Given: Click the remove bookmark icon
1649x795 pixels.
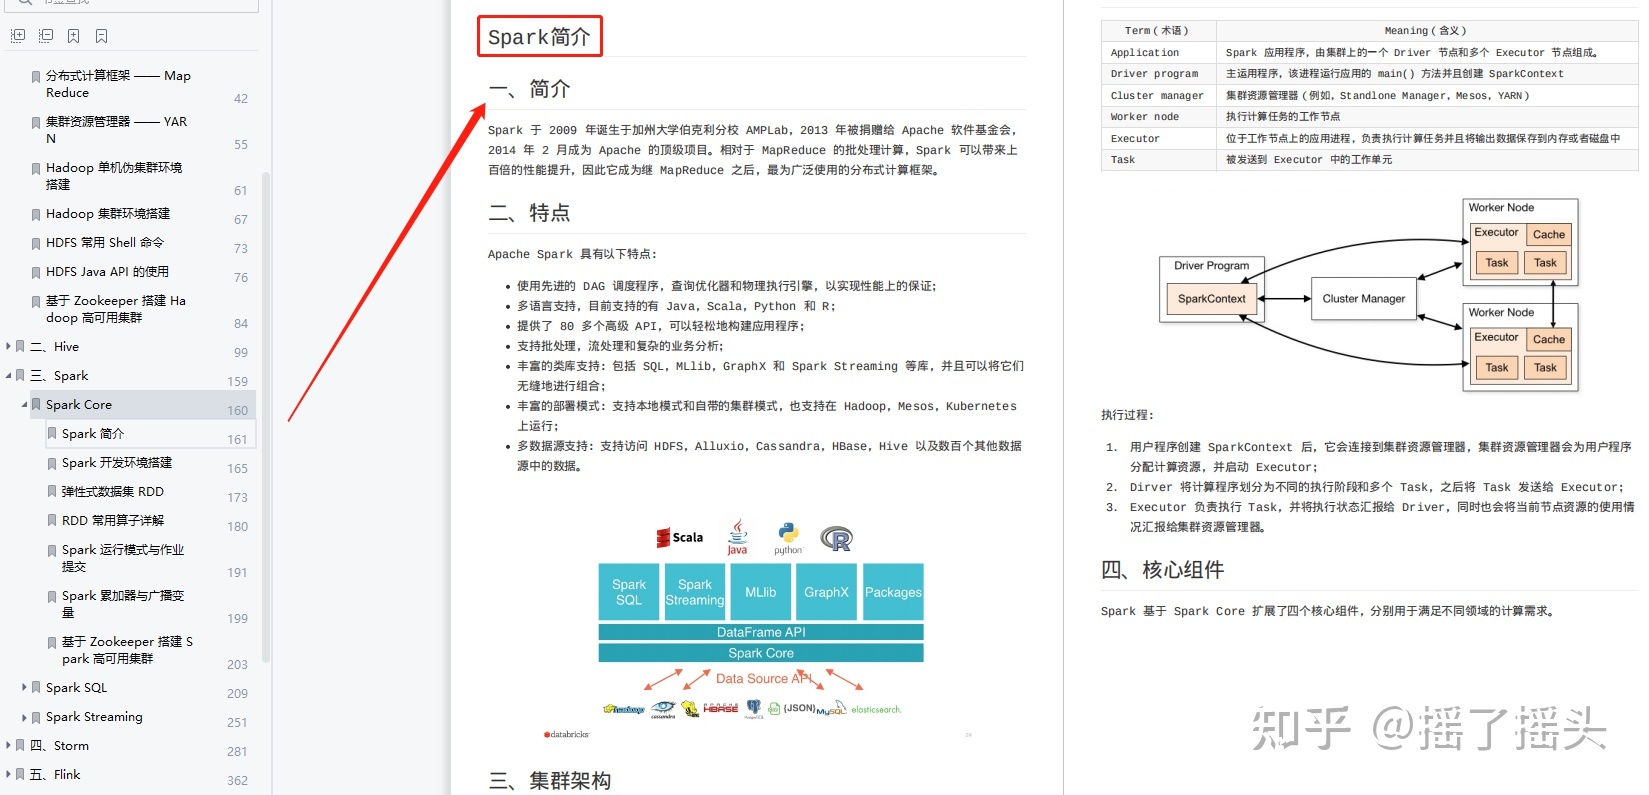Looking at the screenshot, I should 101,36.
